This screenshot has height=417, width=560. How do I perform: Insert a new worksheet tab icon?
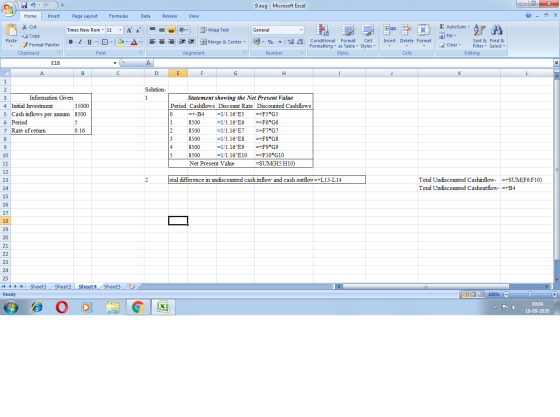click(132, 286)
